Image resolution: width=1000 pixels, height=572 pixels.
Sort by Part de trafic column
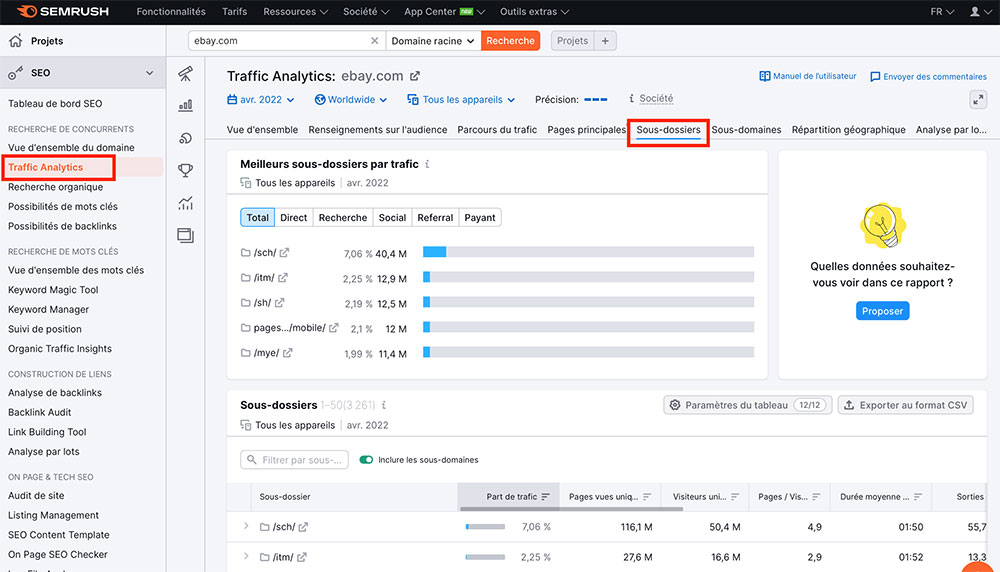point(545,497)
